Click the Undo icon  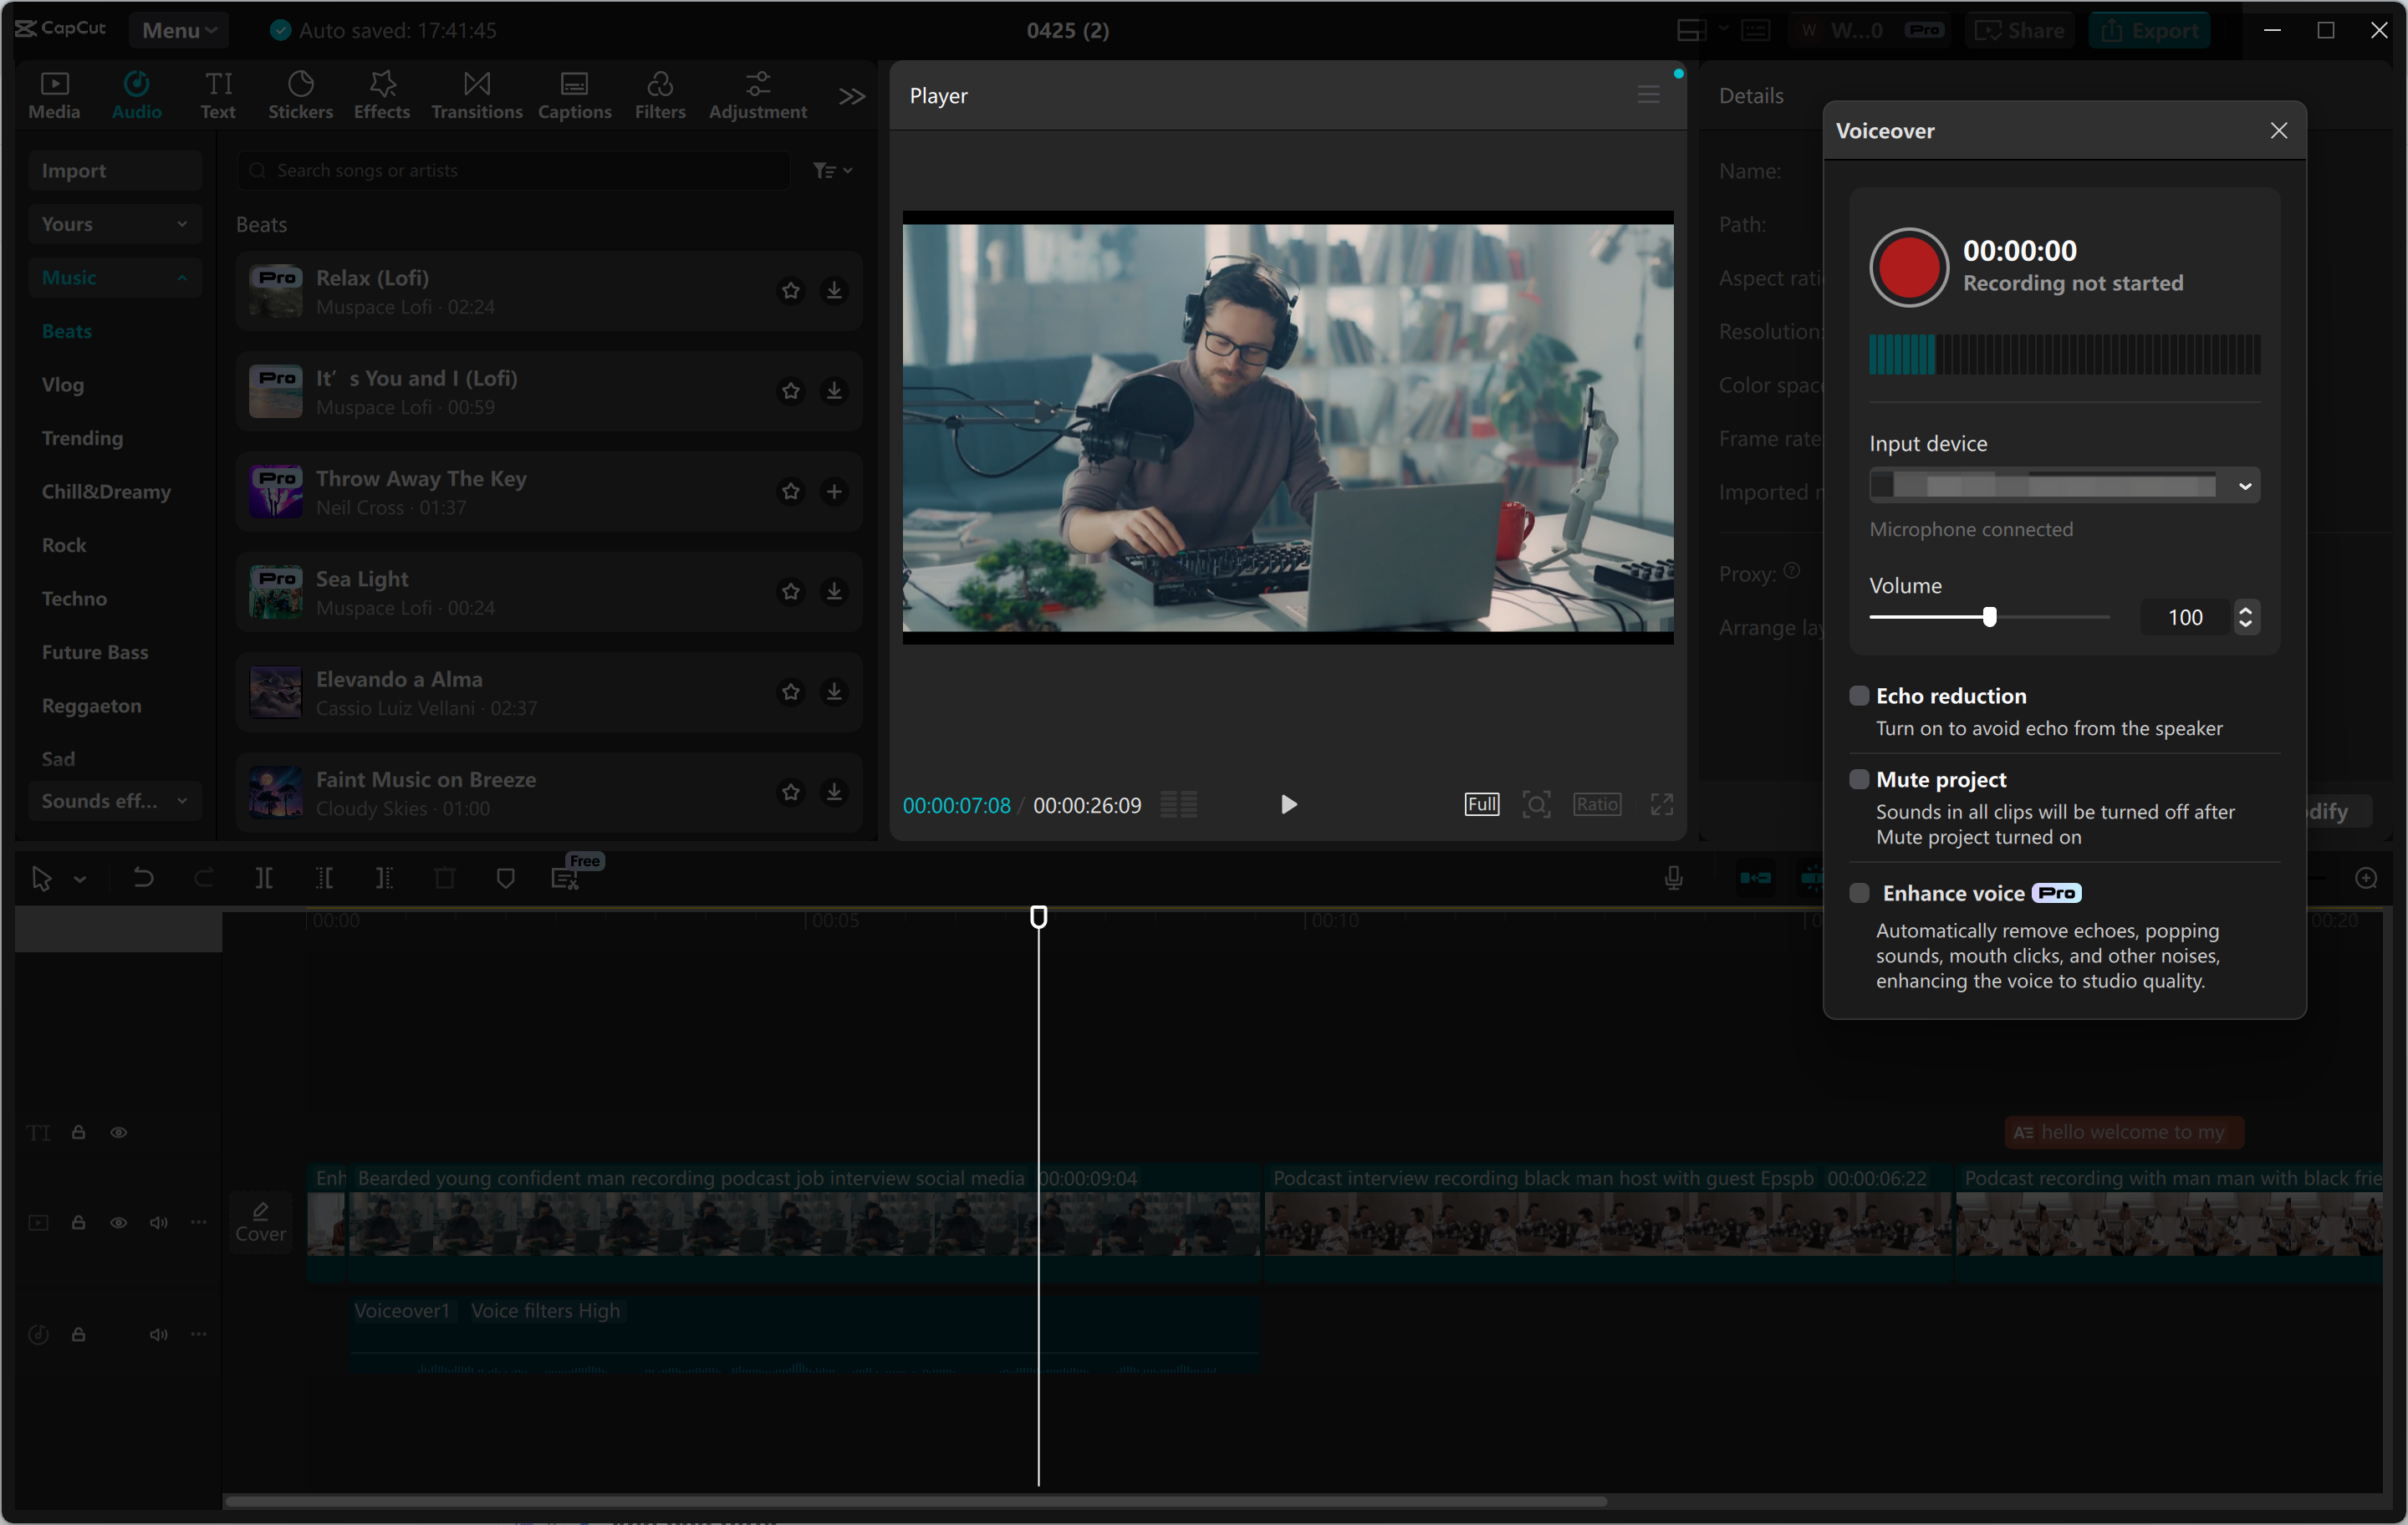click(x=143, y=877)
